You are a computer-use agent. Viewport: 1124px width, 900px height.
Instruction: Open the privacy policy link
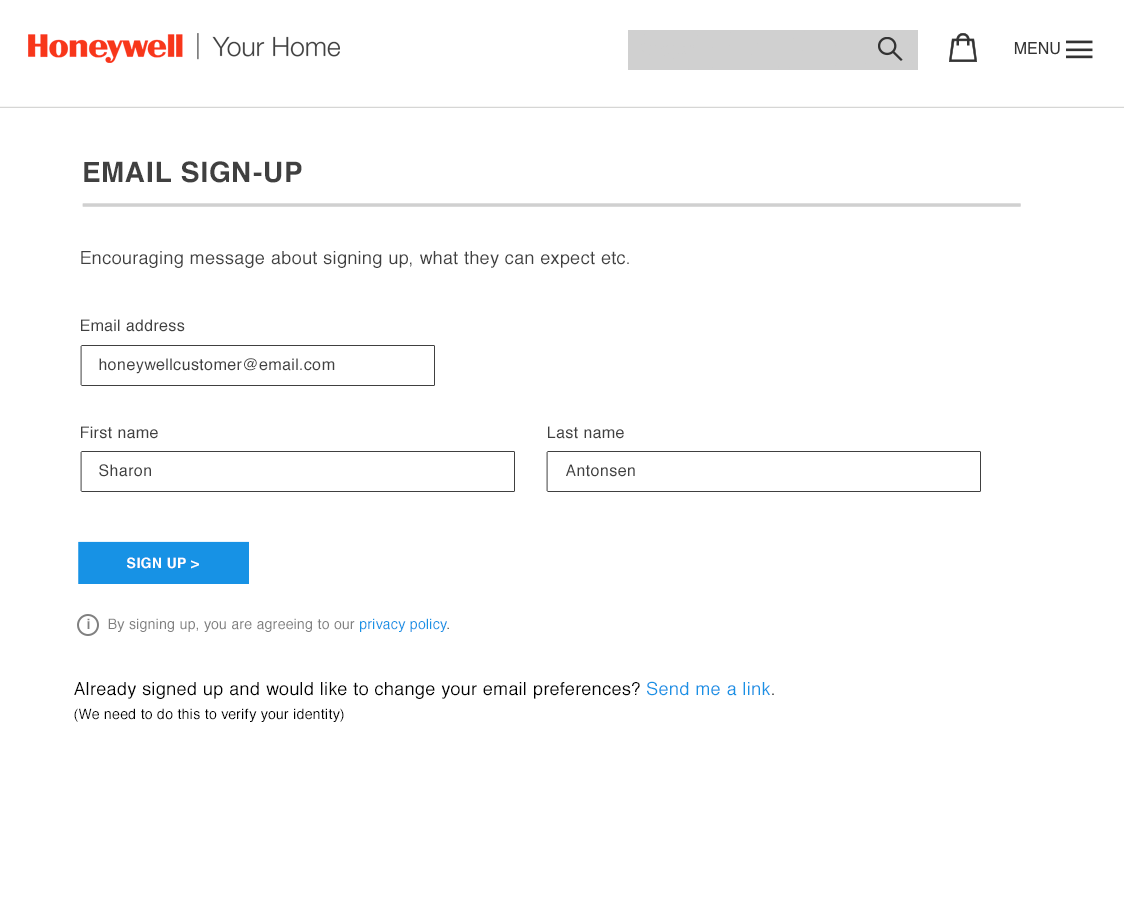click(402, 624)
